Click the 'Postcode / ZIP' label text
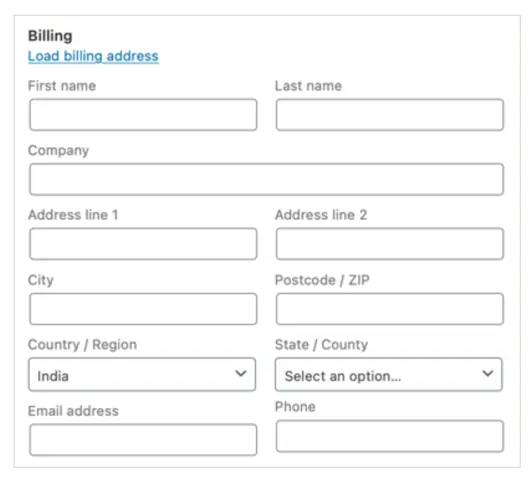The height and width of the screenshot is (488, 531). coord(322,280)
